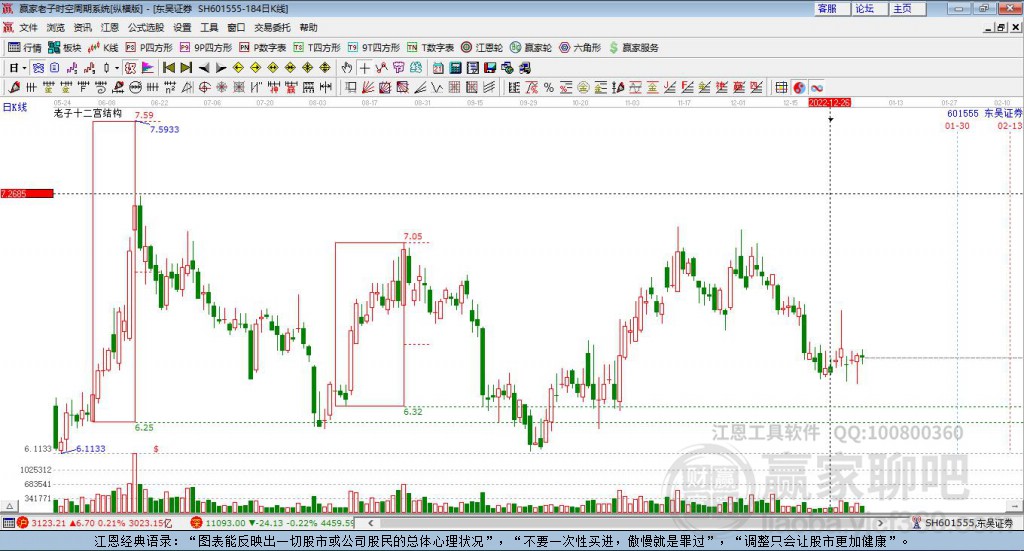1024x551 pixels.
Task: Select the percent % tool
Action: (x=549, y=87)
